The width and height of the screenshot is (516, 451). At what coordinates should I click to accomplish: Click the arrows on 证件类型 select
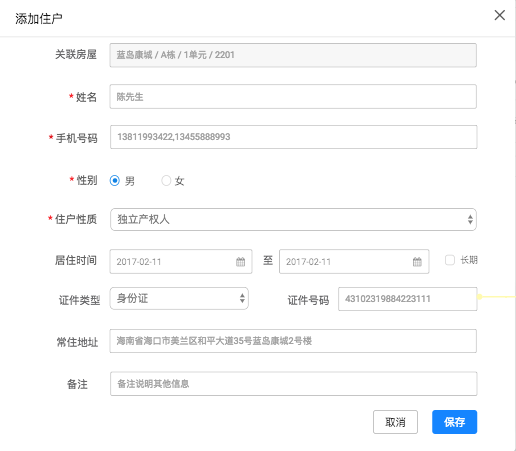[x=242, y=298]
